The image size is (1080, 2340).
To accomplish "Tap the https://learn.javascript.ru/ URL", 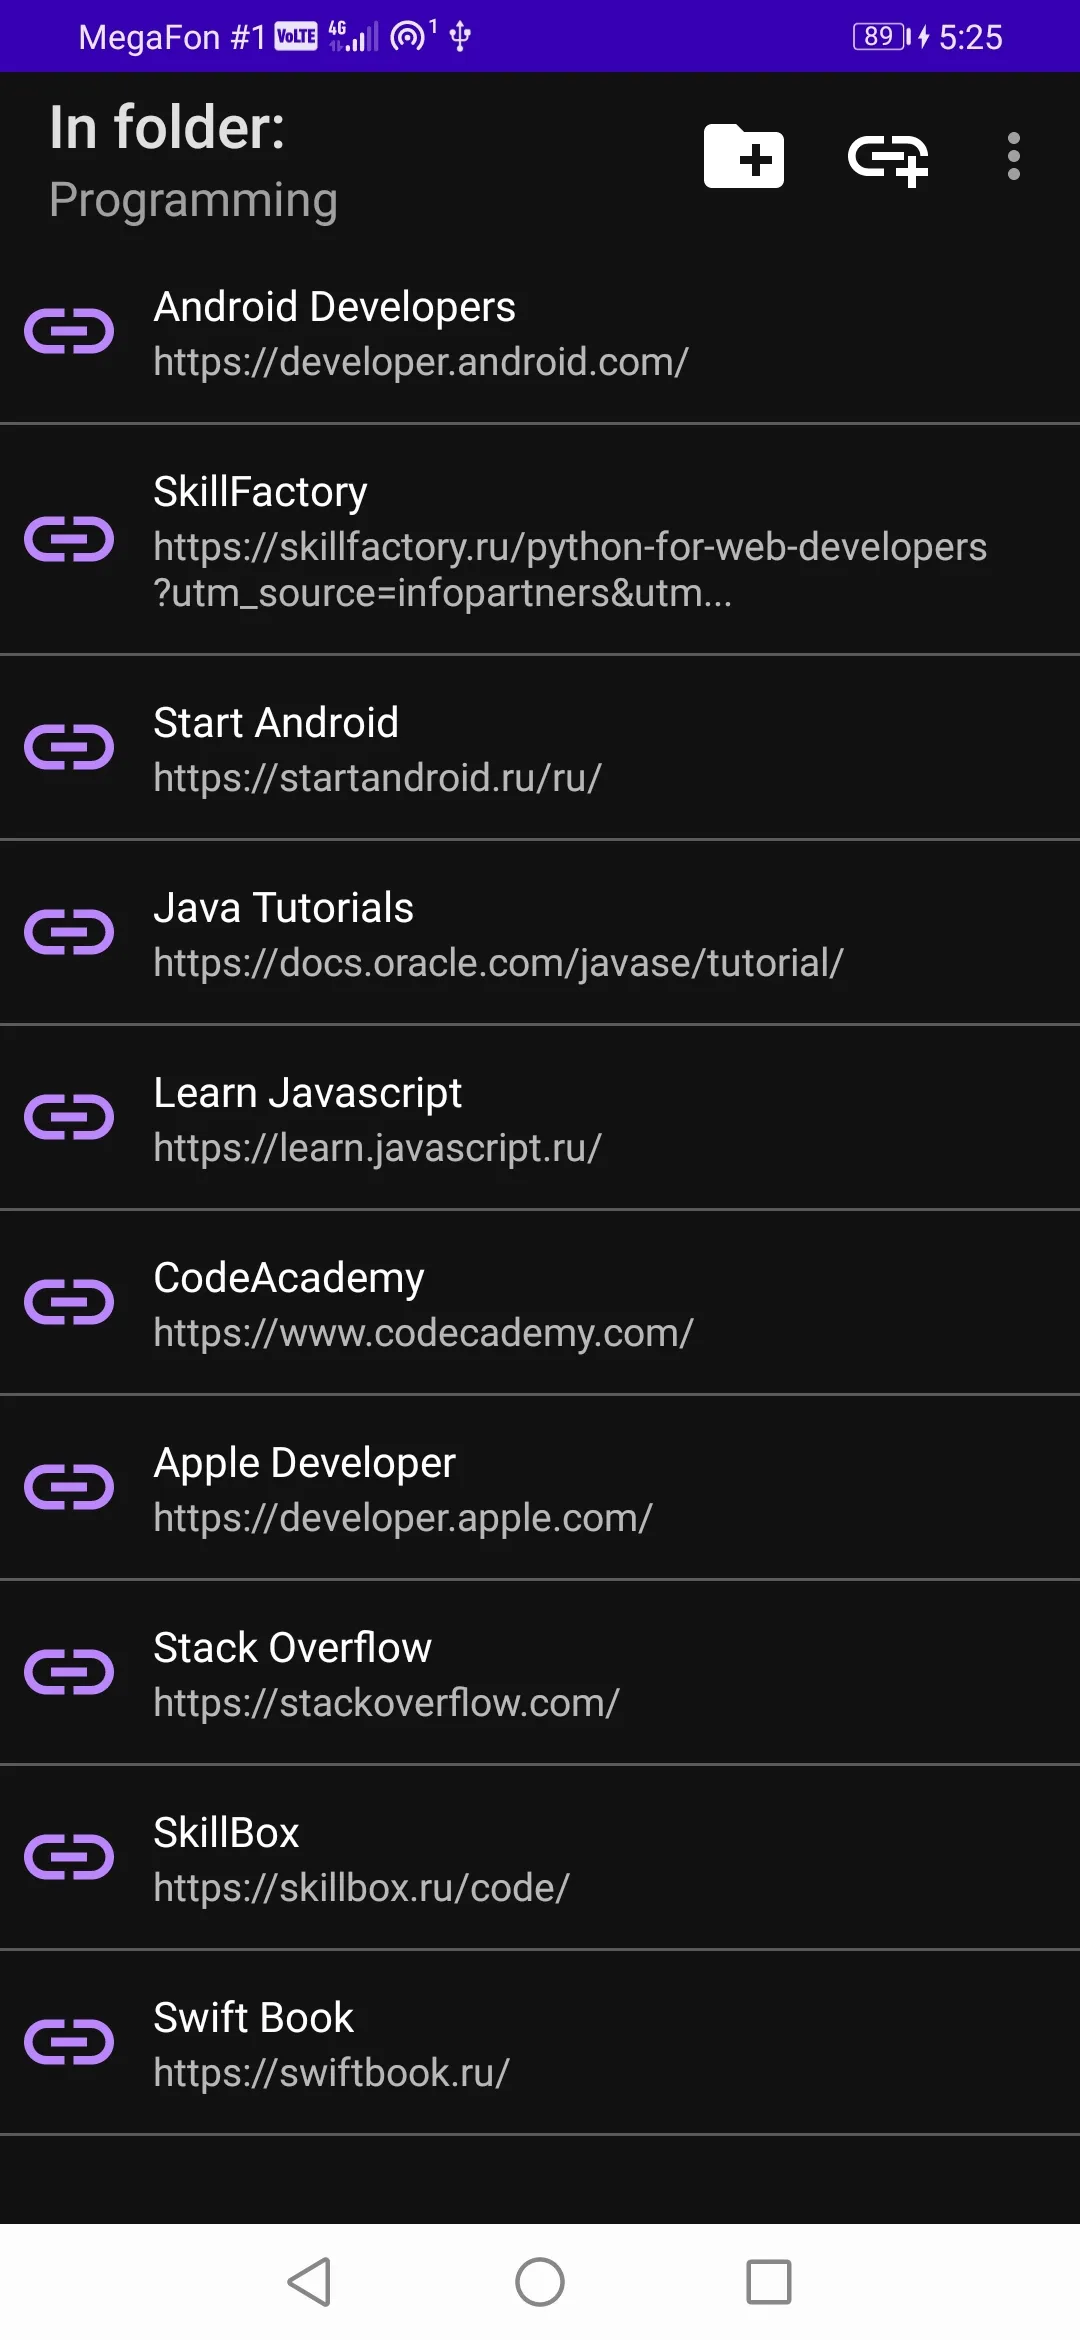I will (x=377, y=1148).
